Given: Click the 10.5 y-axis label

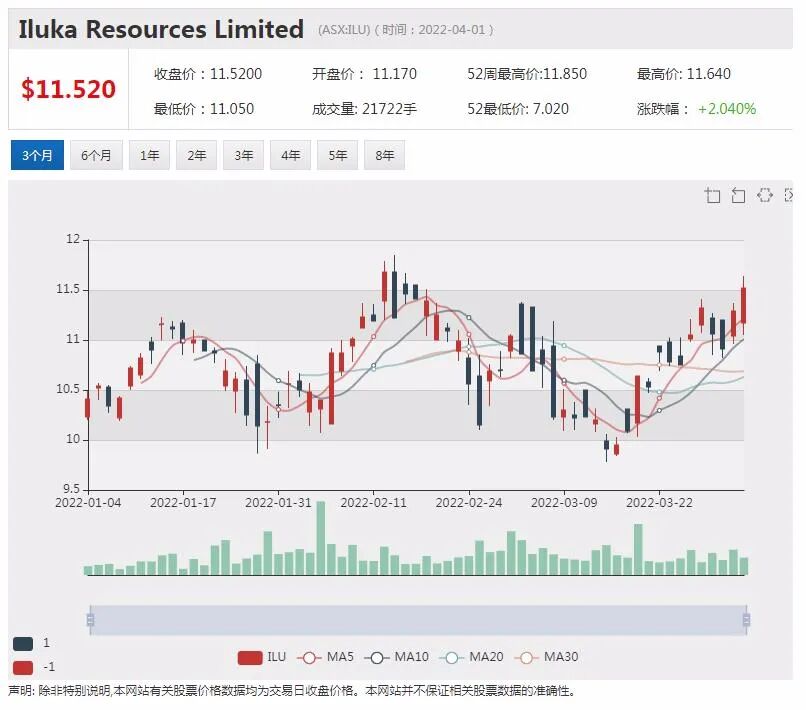Looking at the screenshot, I should click(68, 389).
